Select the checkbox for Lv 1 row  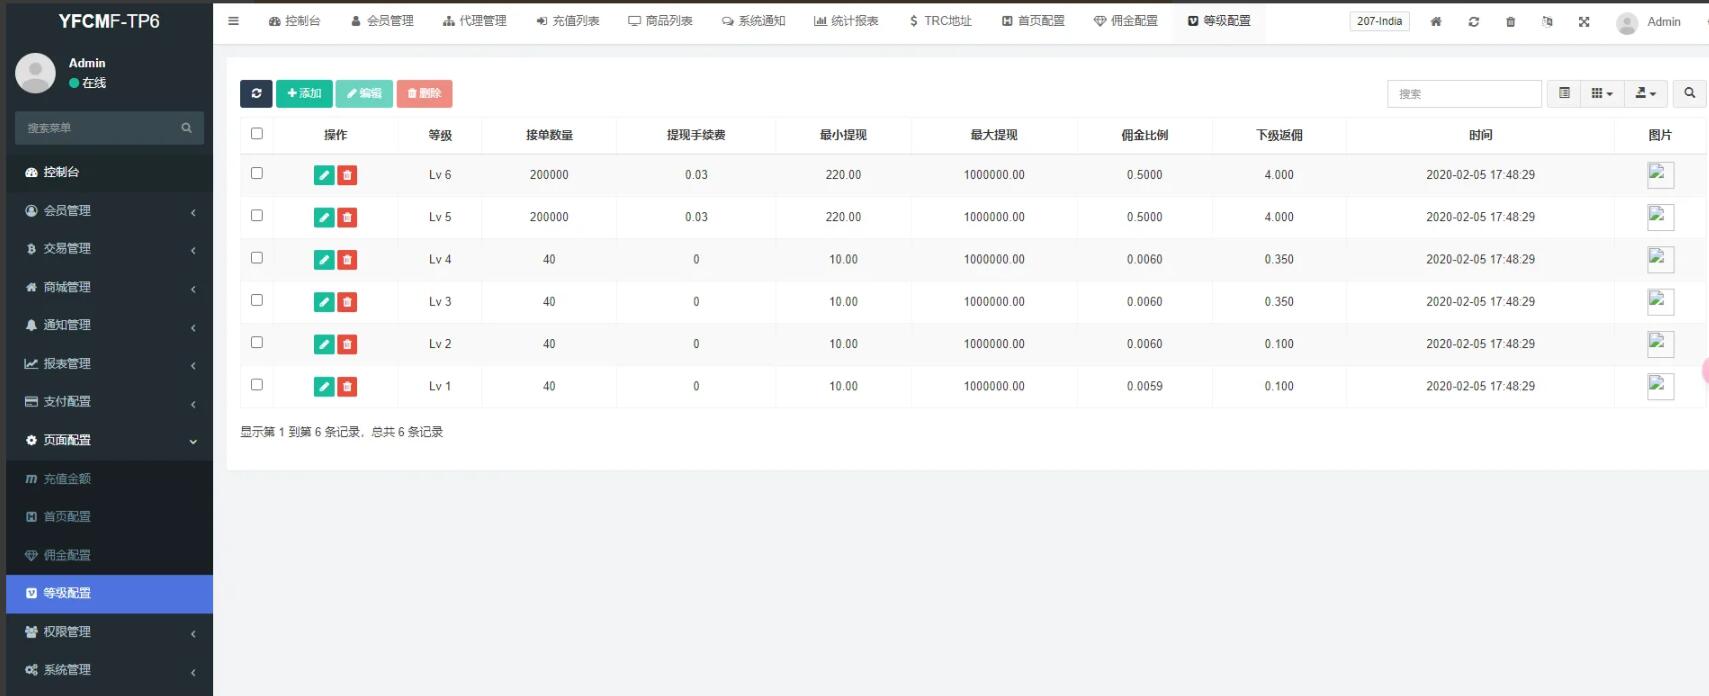257,385
